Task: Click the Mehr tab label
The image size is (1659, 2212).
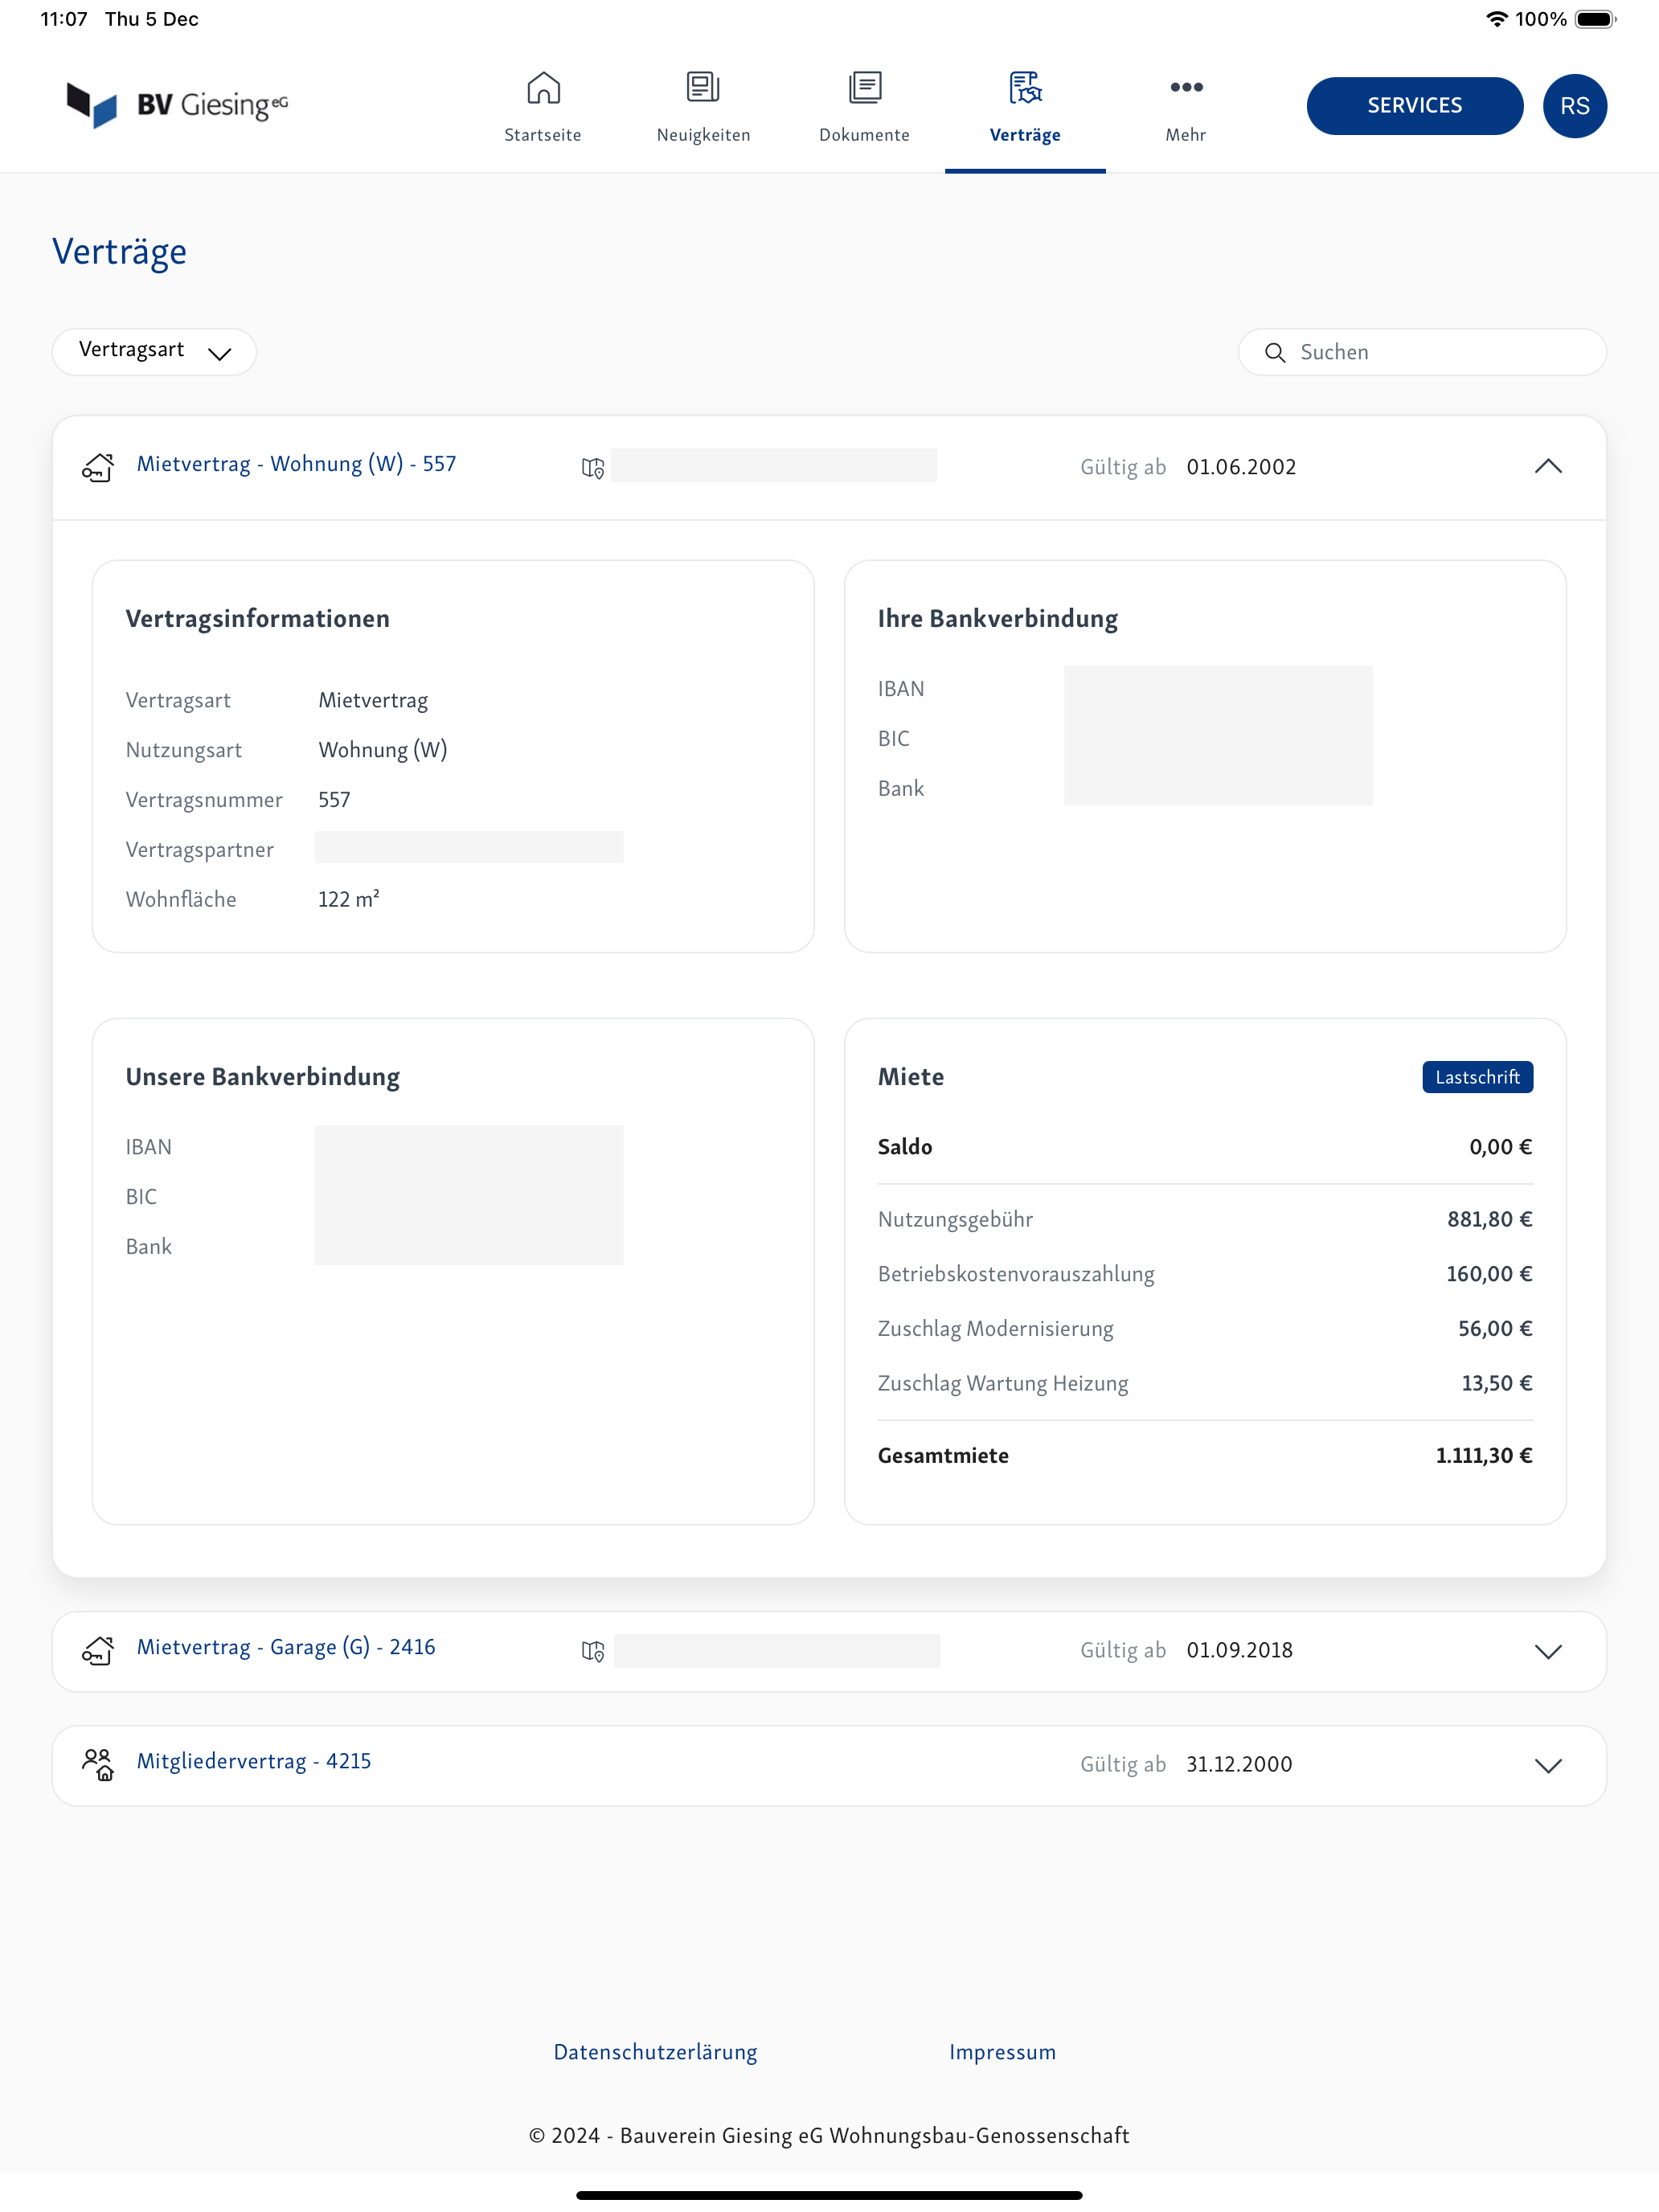Action: pos(1186,135)
